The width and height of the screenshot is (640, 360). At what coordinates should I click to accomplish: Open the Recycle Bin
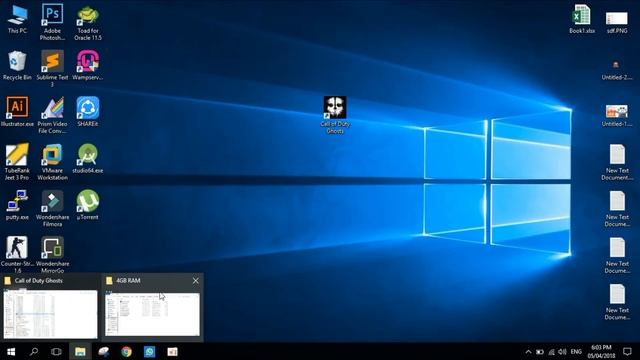pyautogui.click(x=17, y=65)
